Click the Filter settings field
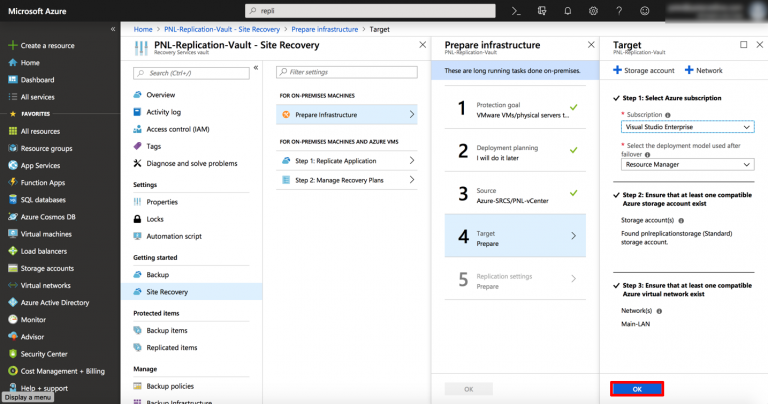768x404 pixels. [347, 72]
